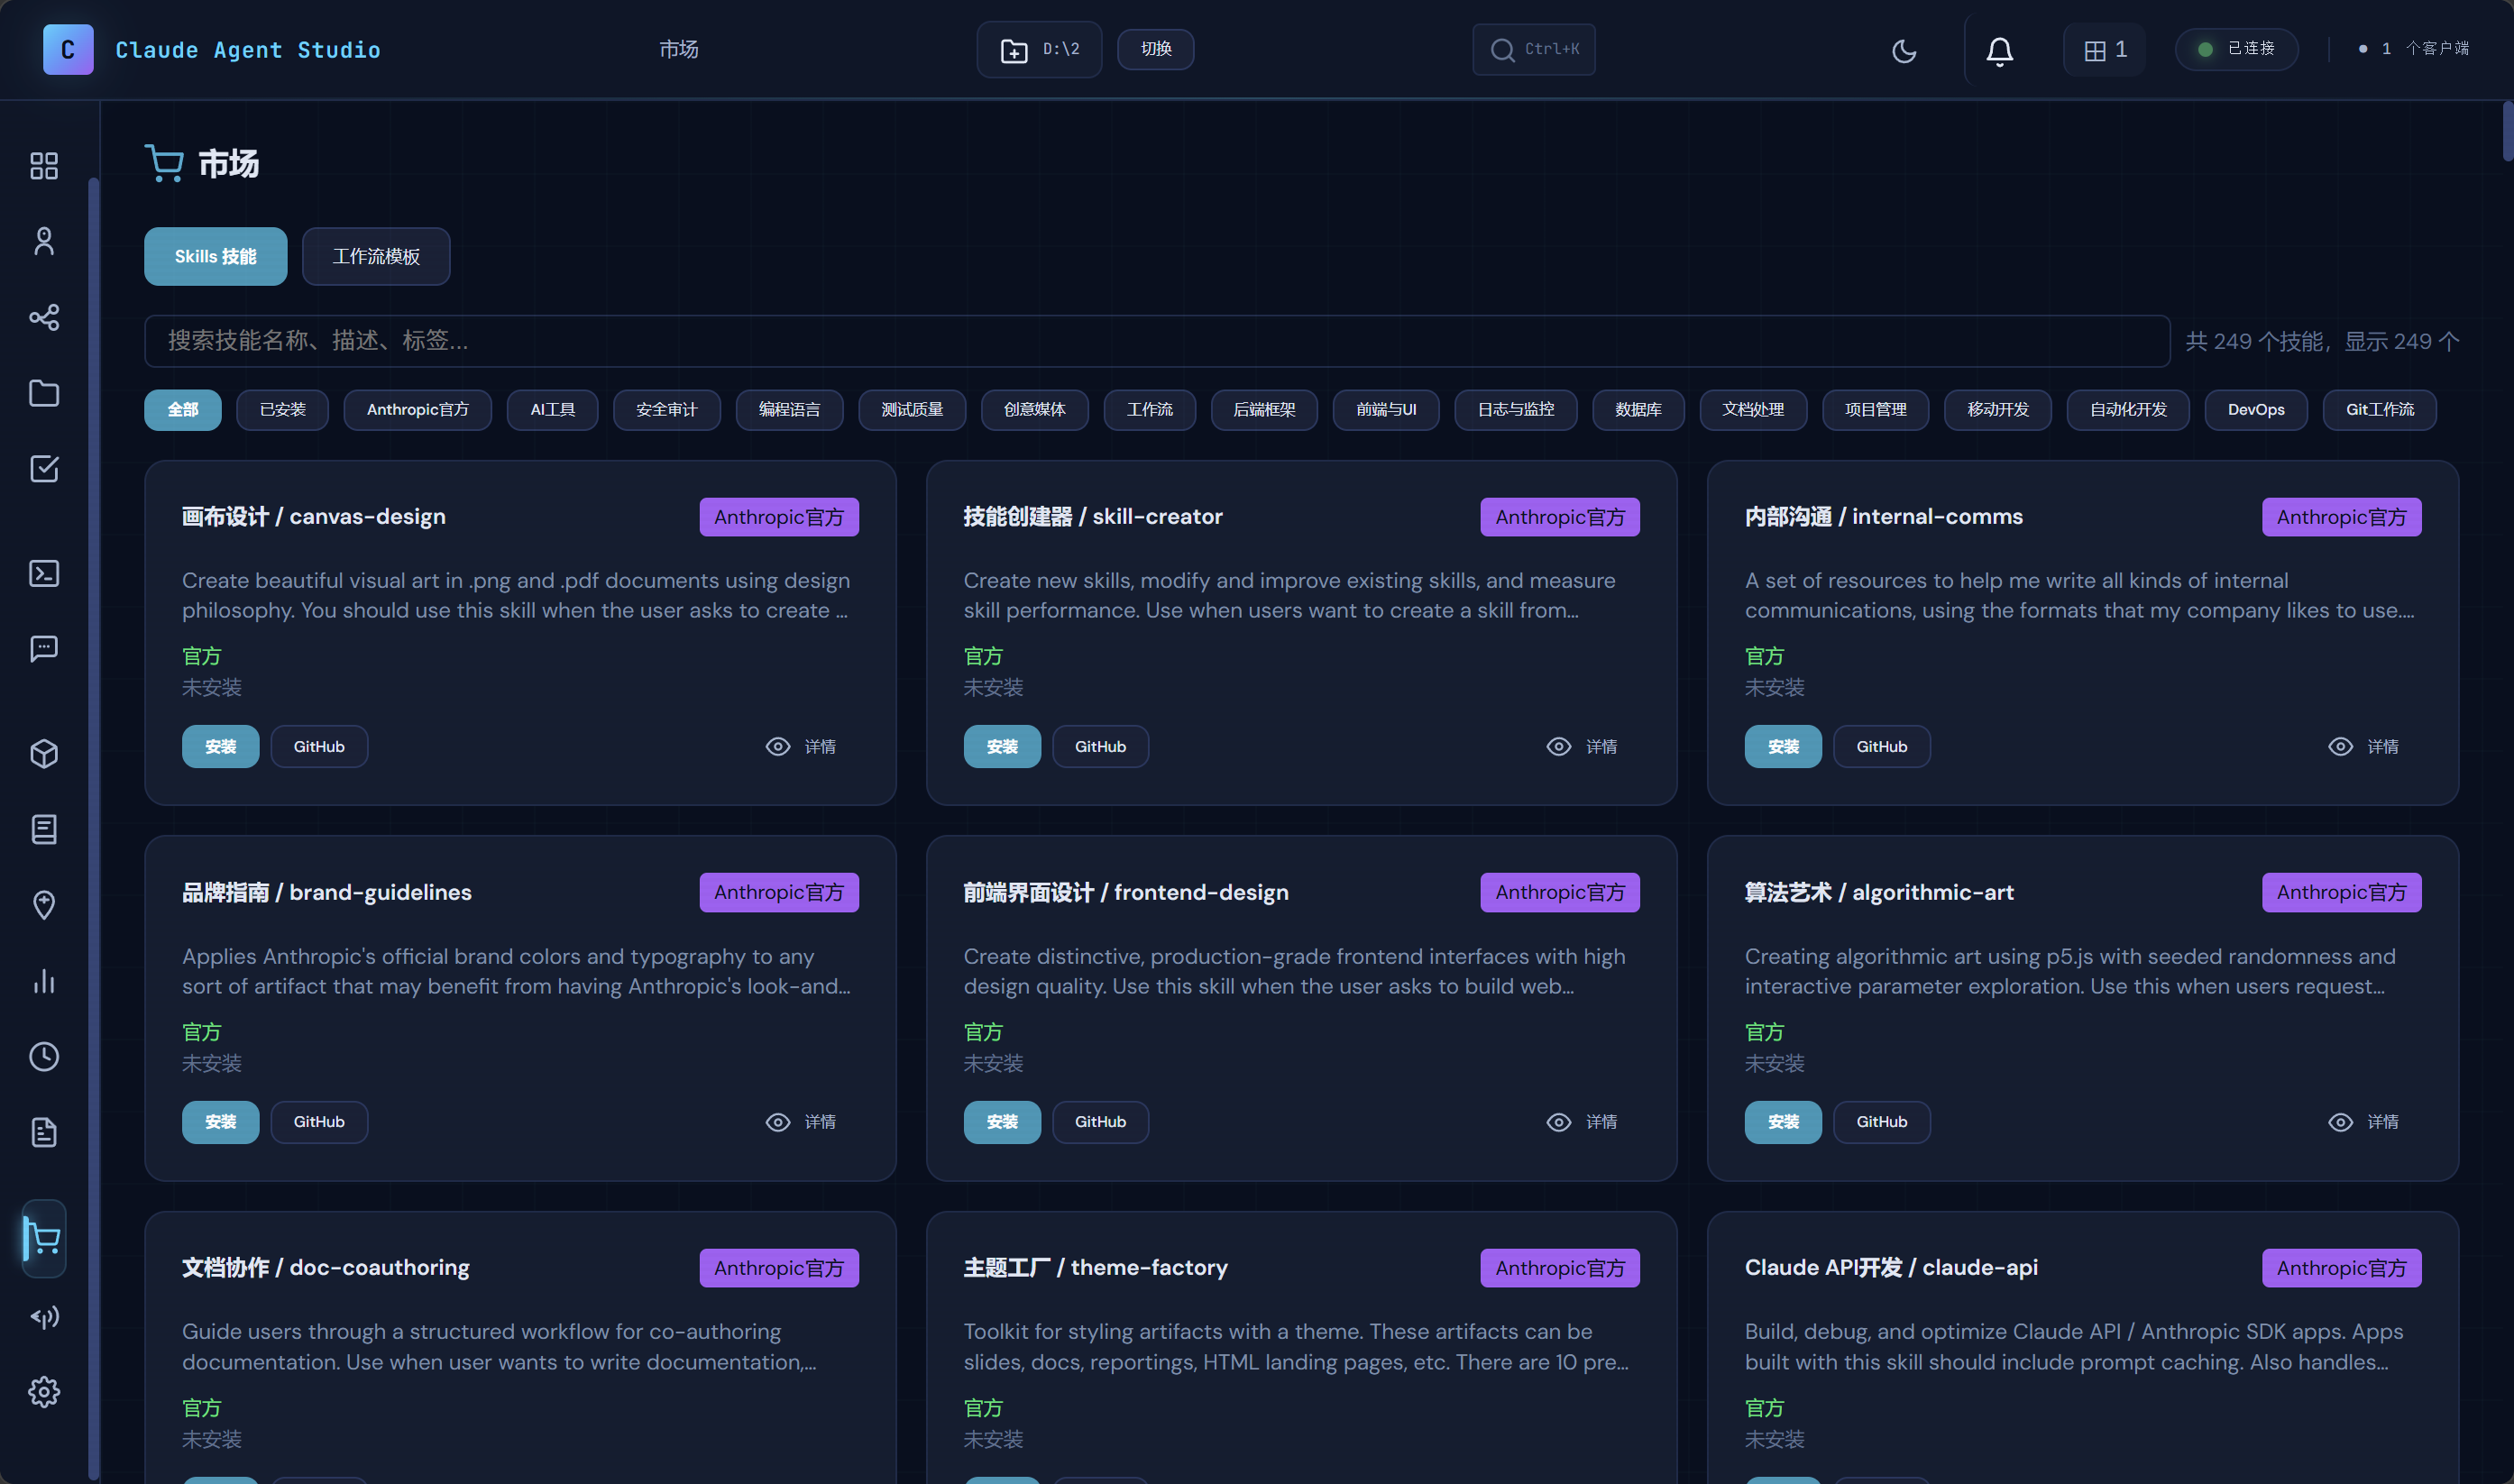Open the cube package icon in sidebar
The image size is (2514, 1484).
(x=44, y=753)
